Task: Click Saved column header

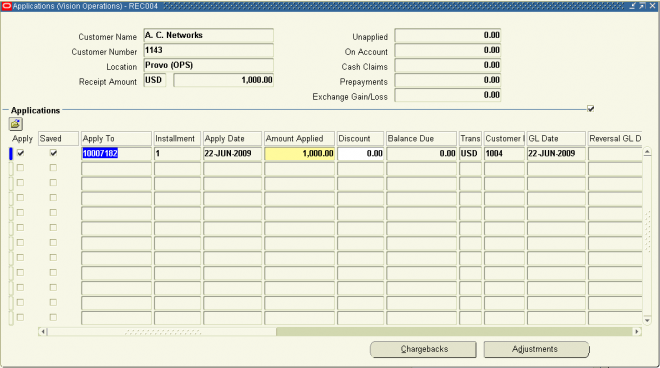Action: click(58, 139)
